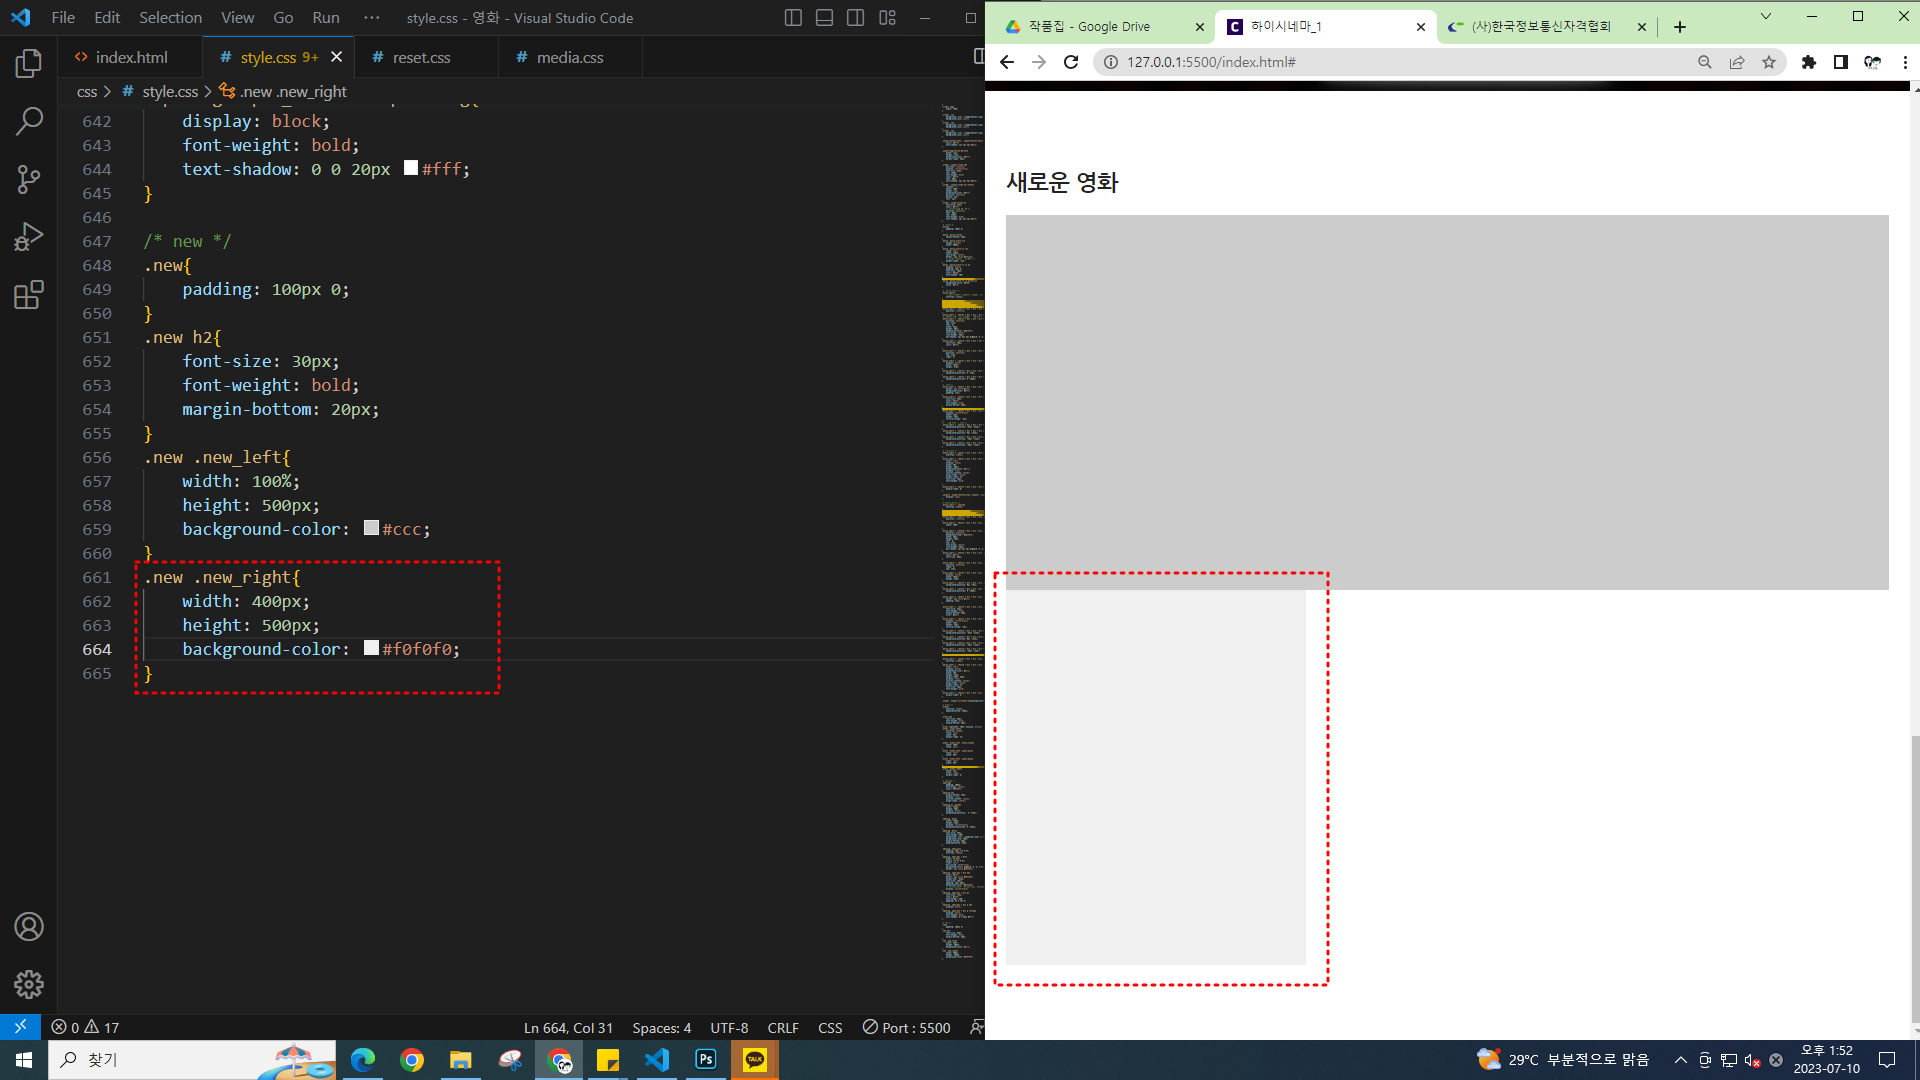The height and width of the screenshot is (1080, 1920).
Task: Toggle the primary side bar layout
Action: (793, 18)
